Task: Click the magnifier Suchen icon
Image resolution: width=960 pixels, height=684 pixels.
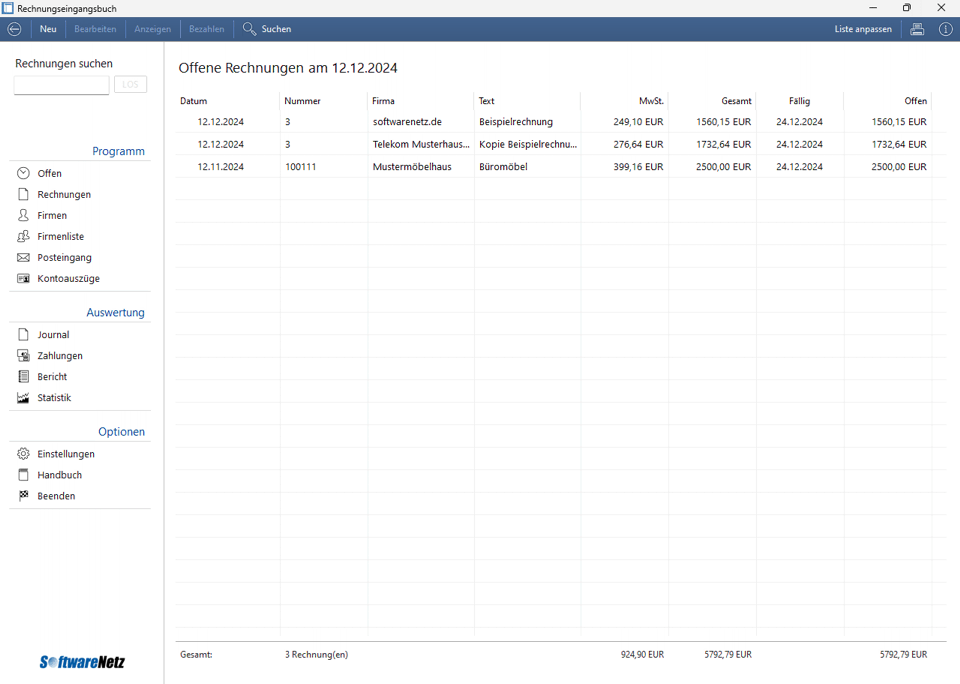Action: pos(250,29)
